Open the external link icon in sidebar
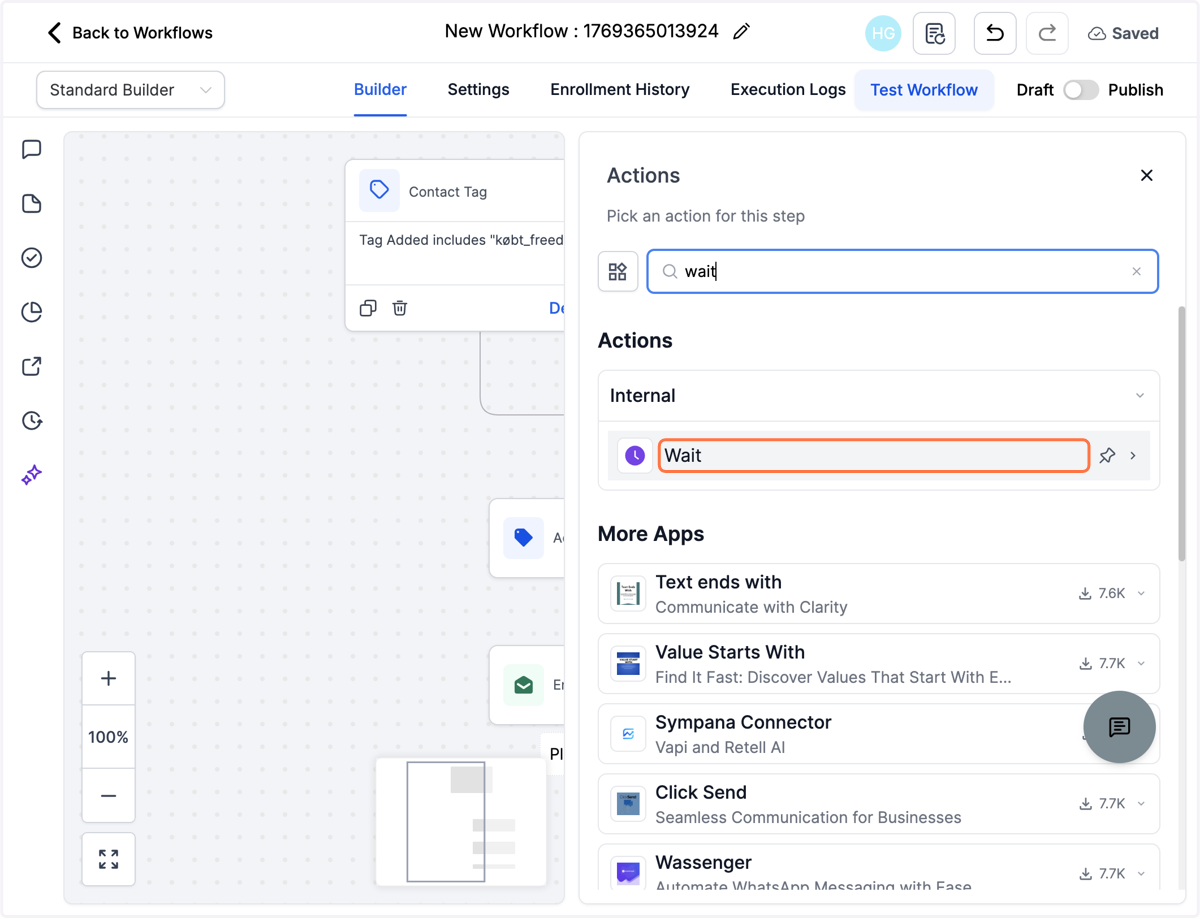Image resolution: width=1200 pixels, height=918 pixels. pos(32,366)
